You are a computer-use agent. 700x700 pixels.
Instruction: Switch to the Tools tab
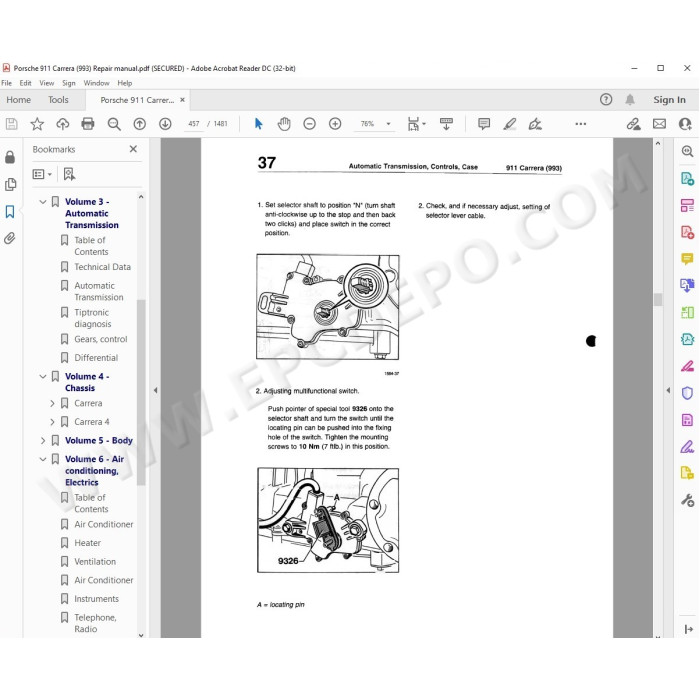(x=58, y=100)
